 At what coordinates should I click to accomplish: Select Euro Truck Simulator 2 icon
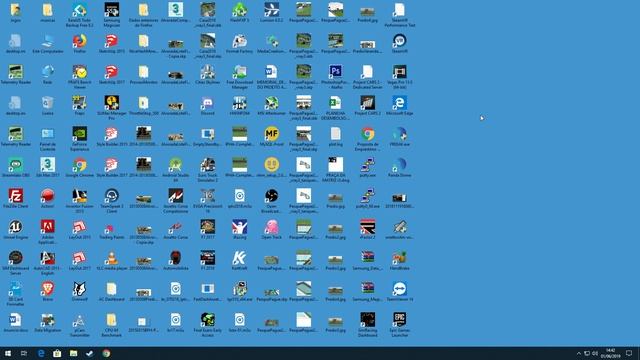[x=207, y=165]
